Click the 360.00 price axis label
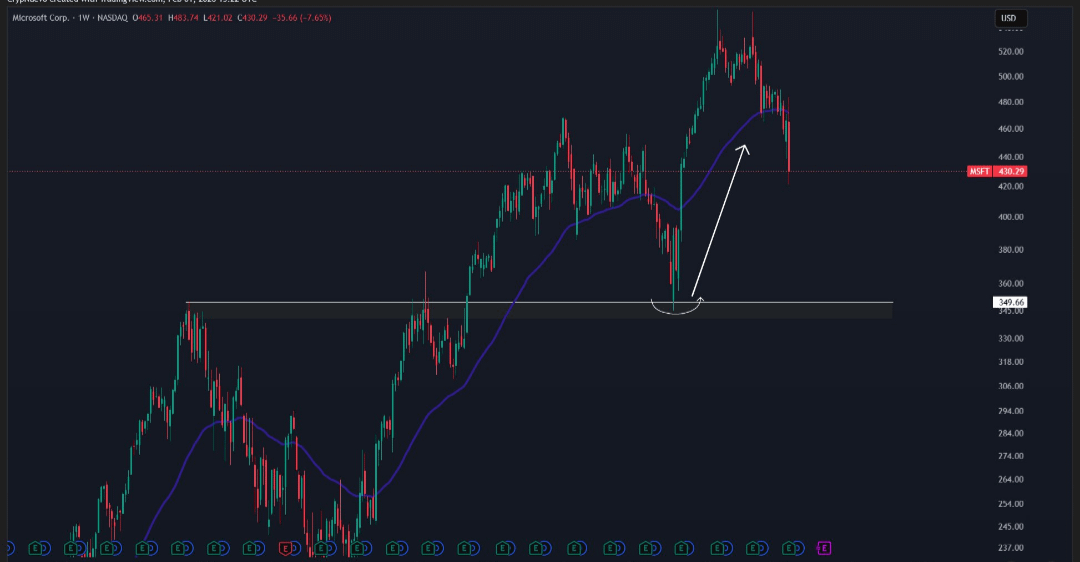 (x=1010, y=284)
